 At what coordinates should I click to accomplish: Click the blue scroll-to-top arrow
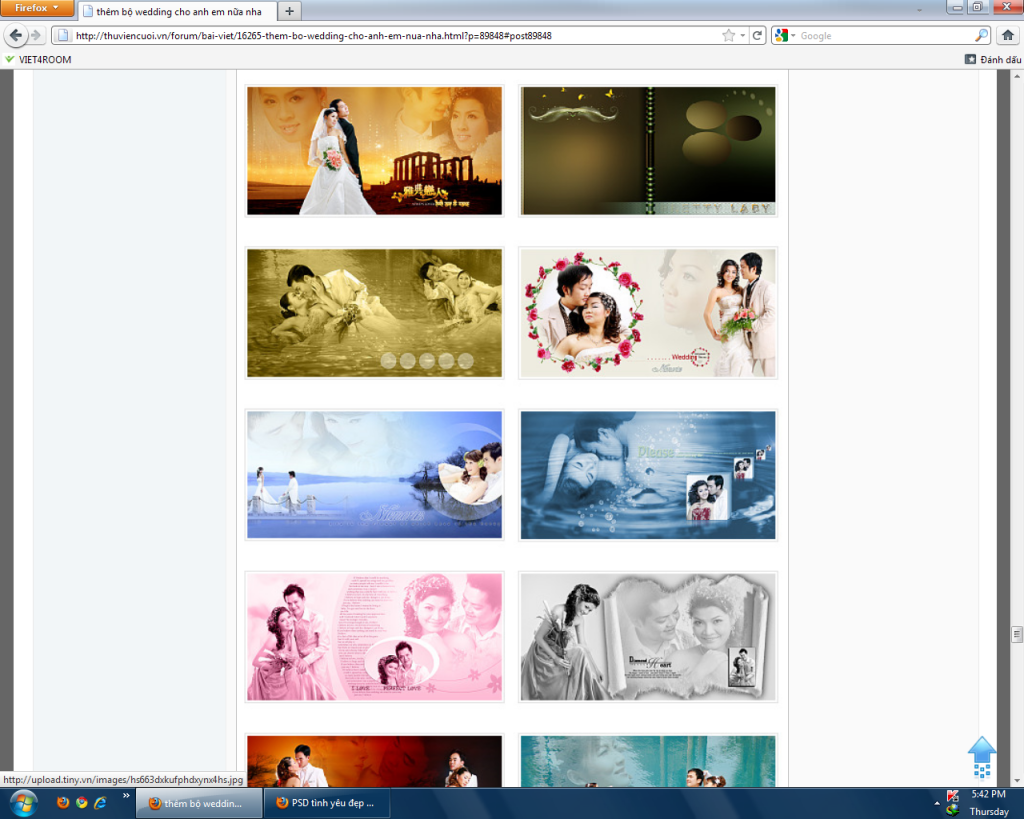pyautogui.click(x=982, y=757)
